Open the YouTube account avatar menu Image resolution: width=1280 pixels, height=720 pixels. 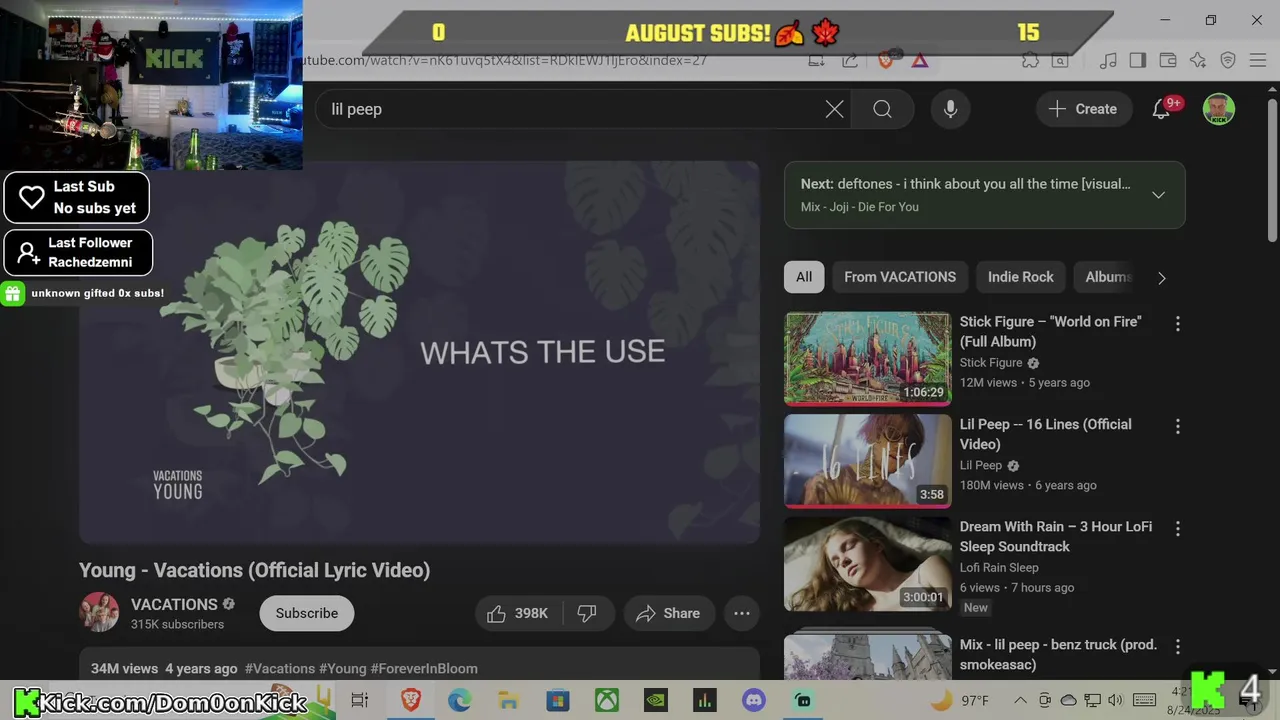click(1218, 109)
